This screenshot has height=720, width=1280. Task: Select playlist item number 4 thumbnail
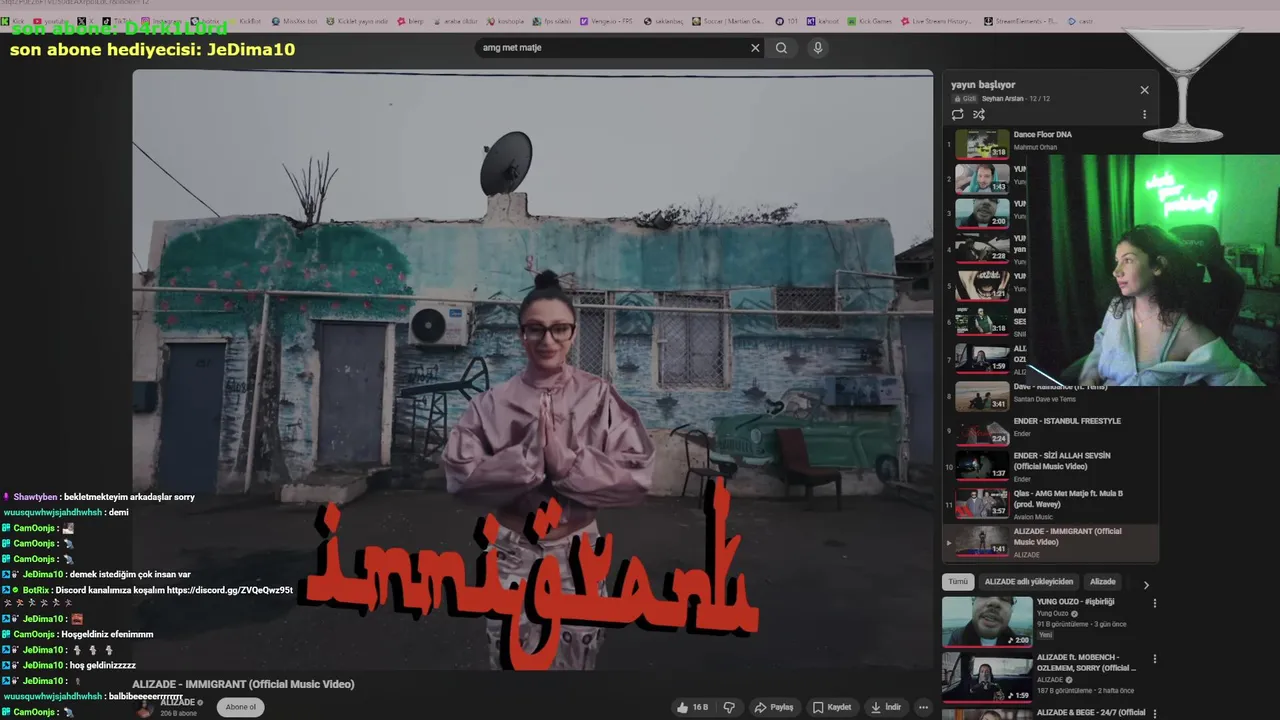pos(982,248)
